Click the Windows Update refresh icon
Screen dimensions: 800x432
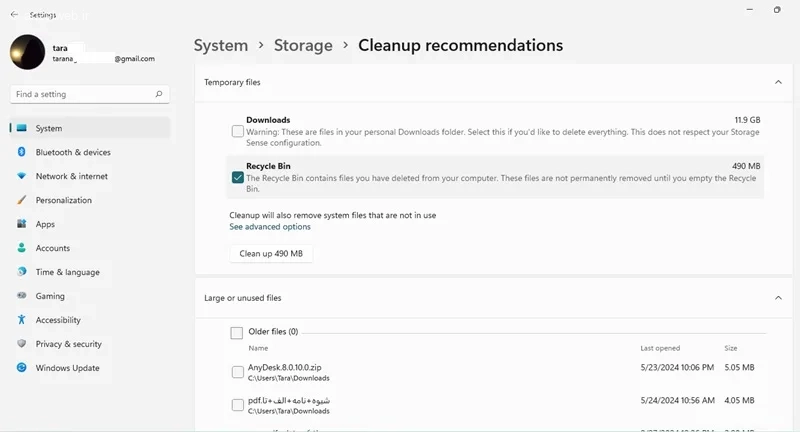tap(21, 368)
